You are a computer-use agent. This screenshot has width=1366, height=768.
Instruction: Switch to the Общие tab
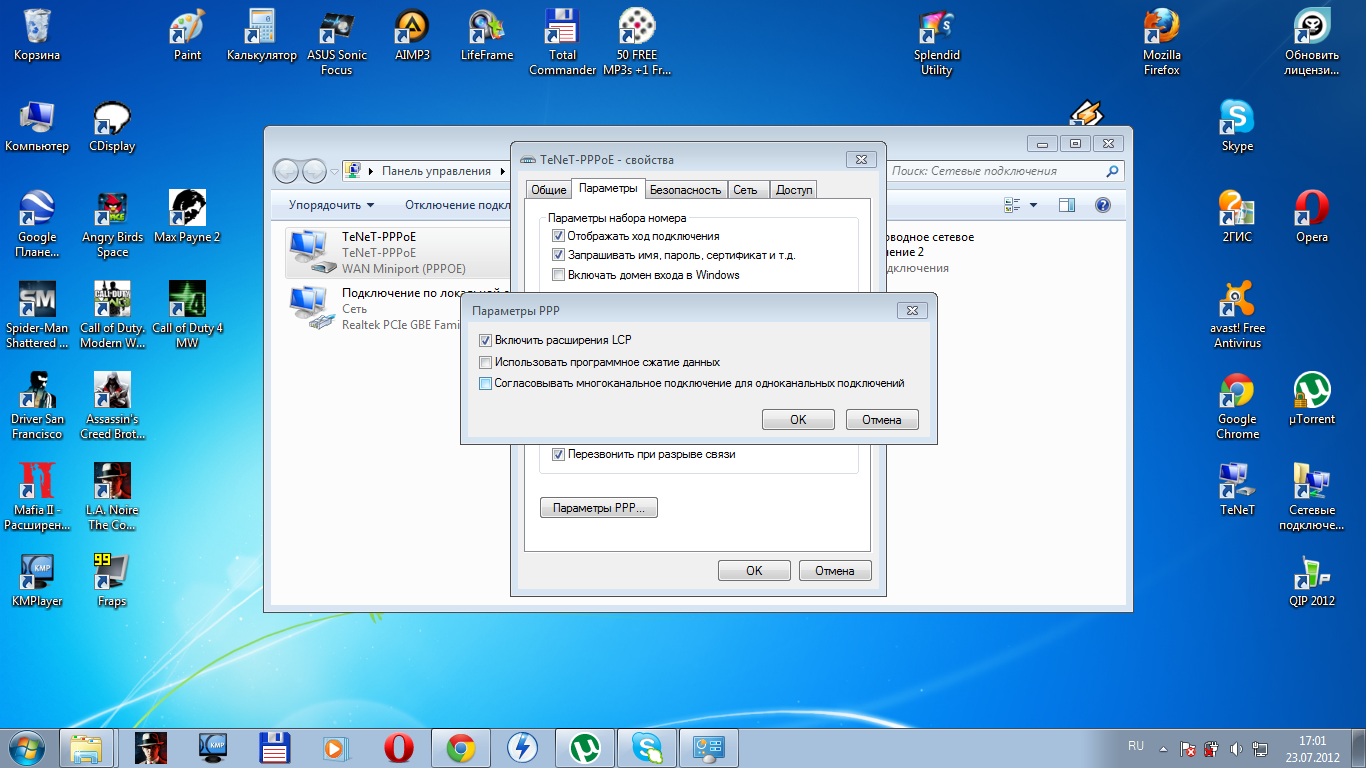[549, 189]
